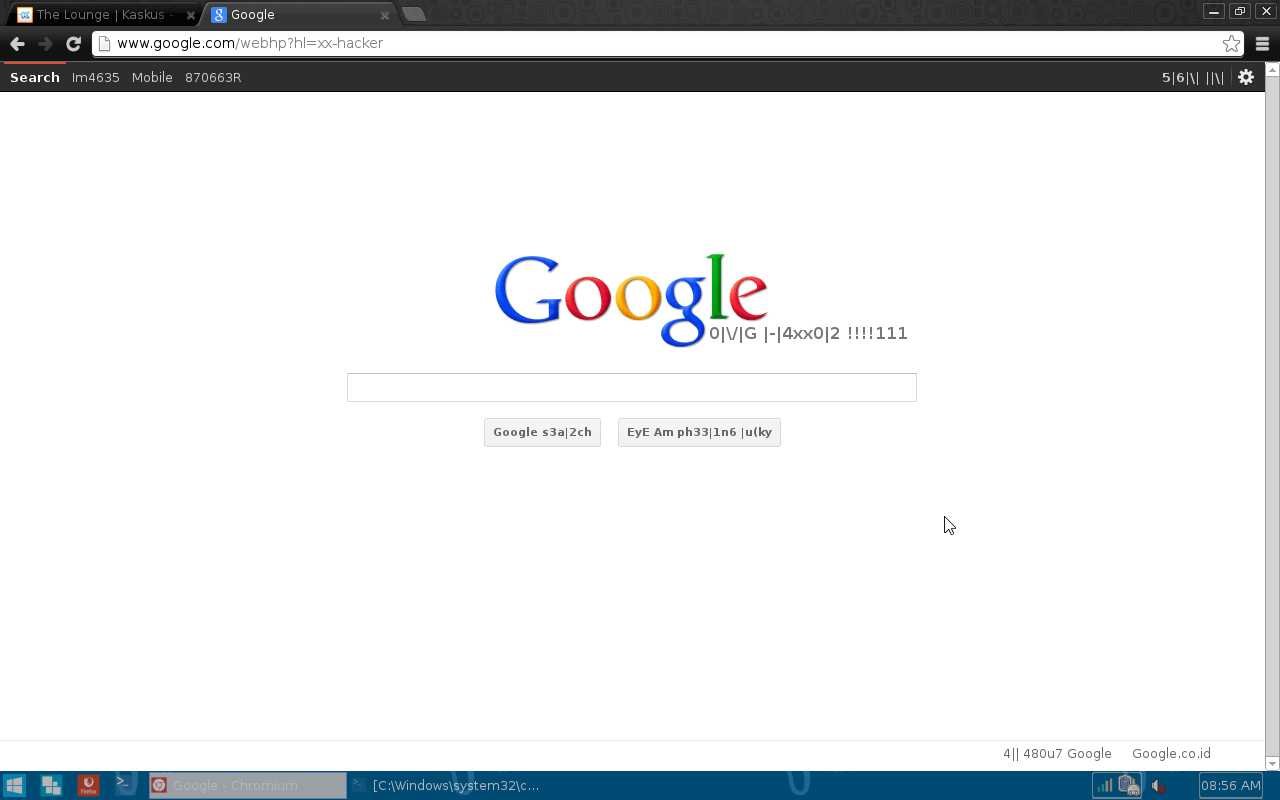Click the page scrollbar down arrow

(x=1272, y=763)
